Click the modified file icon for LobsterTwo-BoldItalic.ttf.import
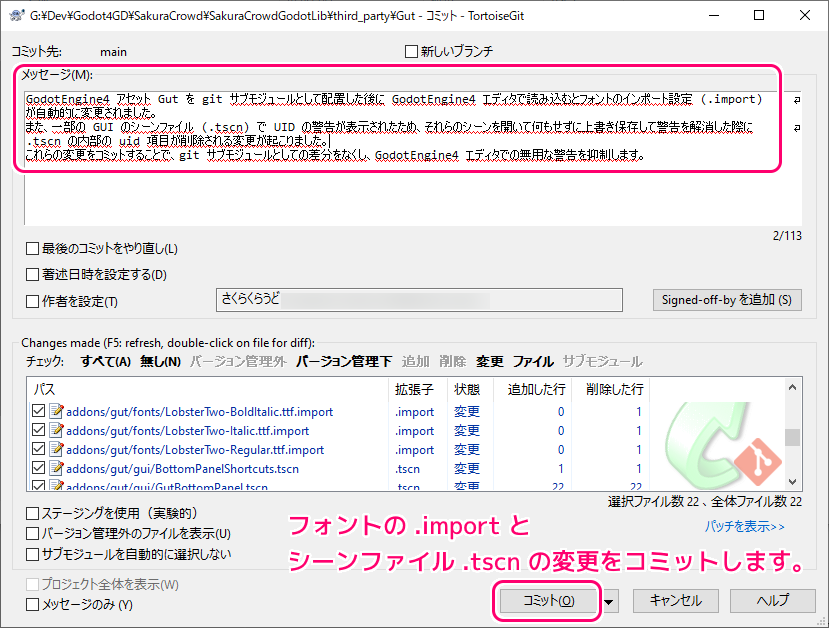 (56, 411)
